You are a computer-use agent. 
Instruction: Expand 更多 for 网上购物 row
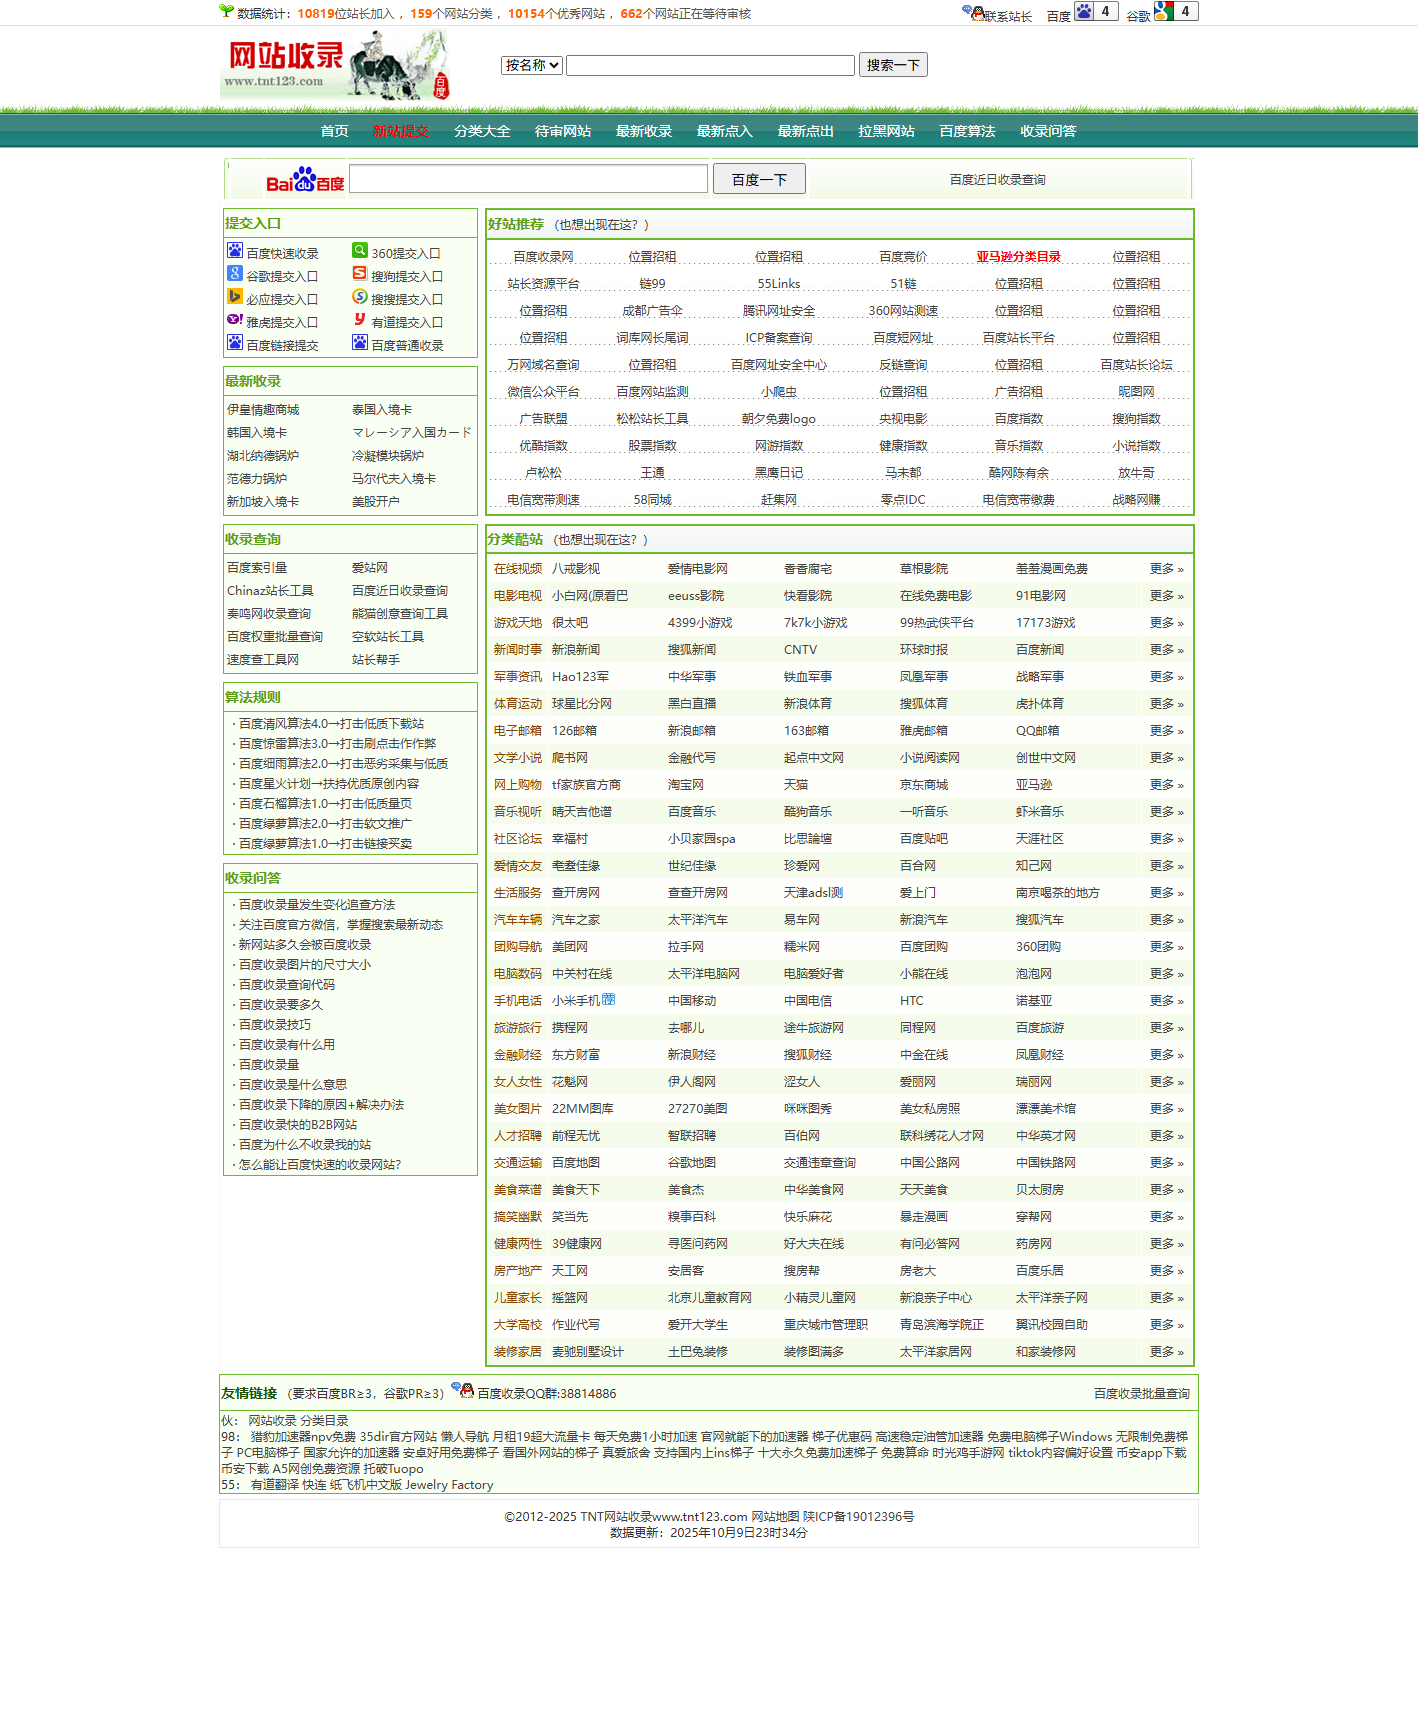pyautogui.click(x=1166, y=784)
